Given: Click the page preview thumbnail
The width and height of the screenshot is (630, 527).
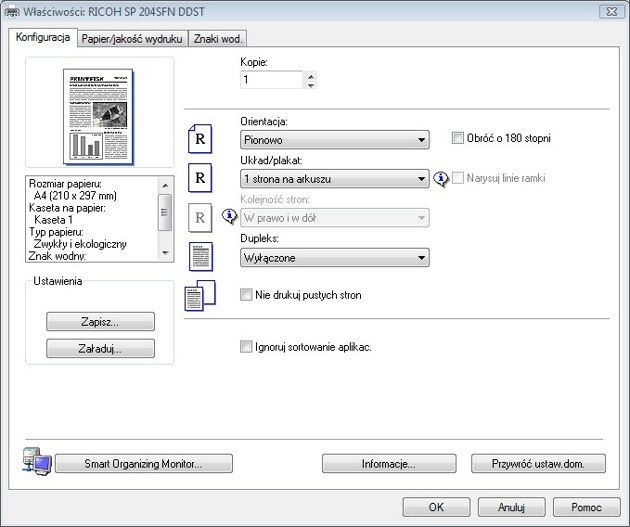Looking at the screenshot, I should (x=98, y=117).
